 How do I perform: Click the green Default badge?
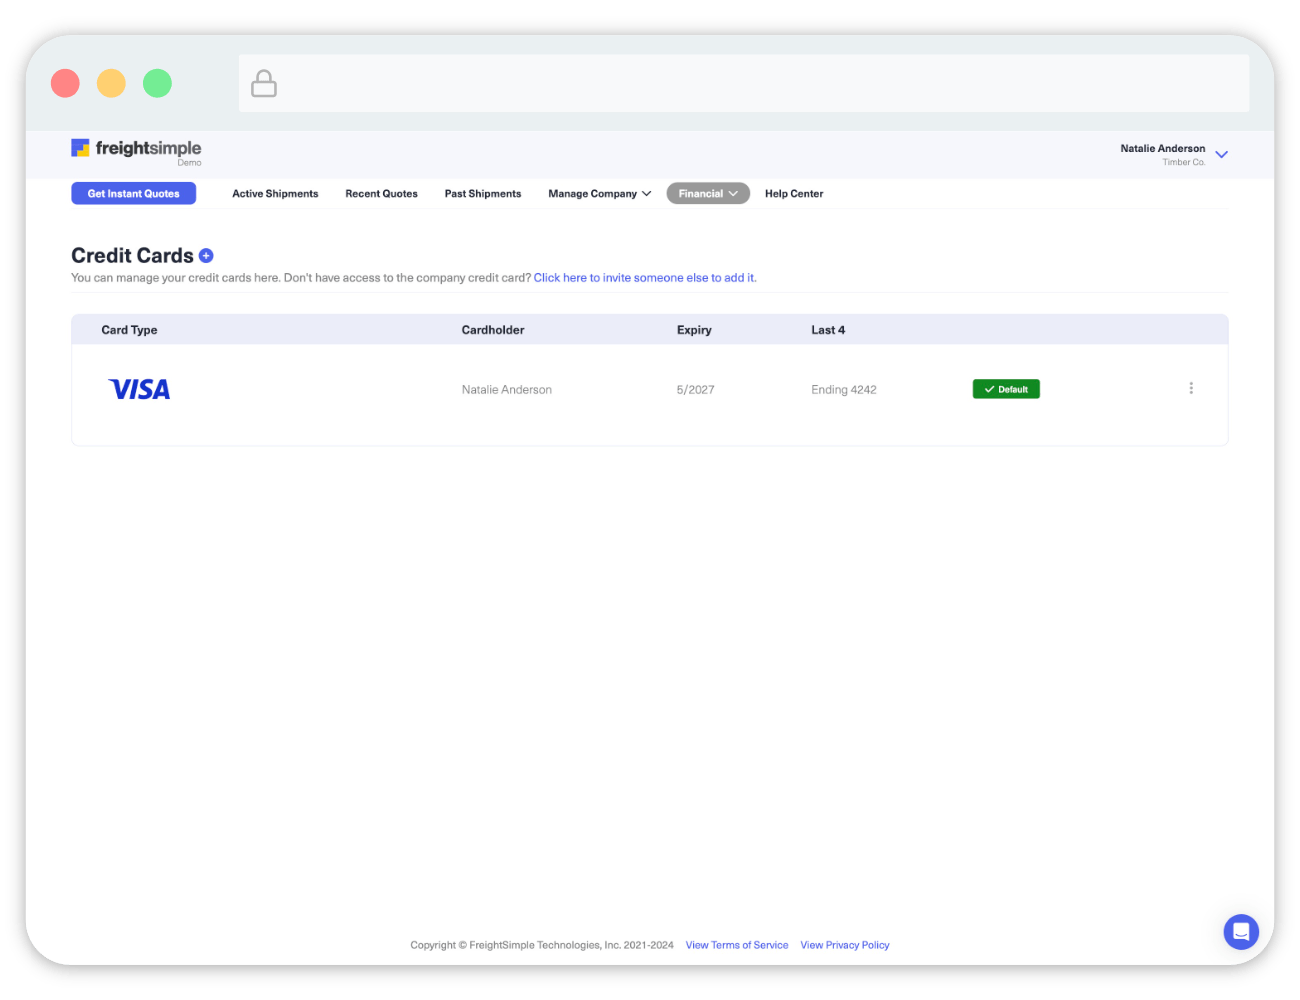[x=1005, y=389]
